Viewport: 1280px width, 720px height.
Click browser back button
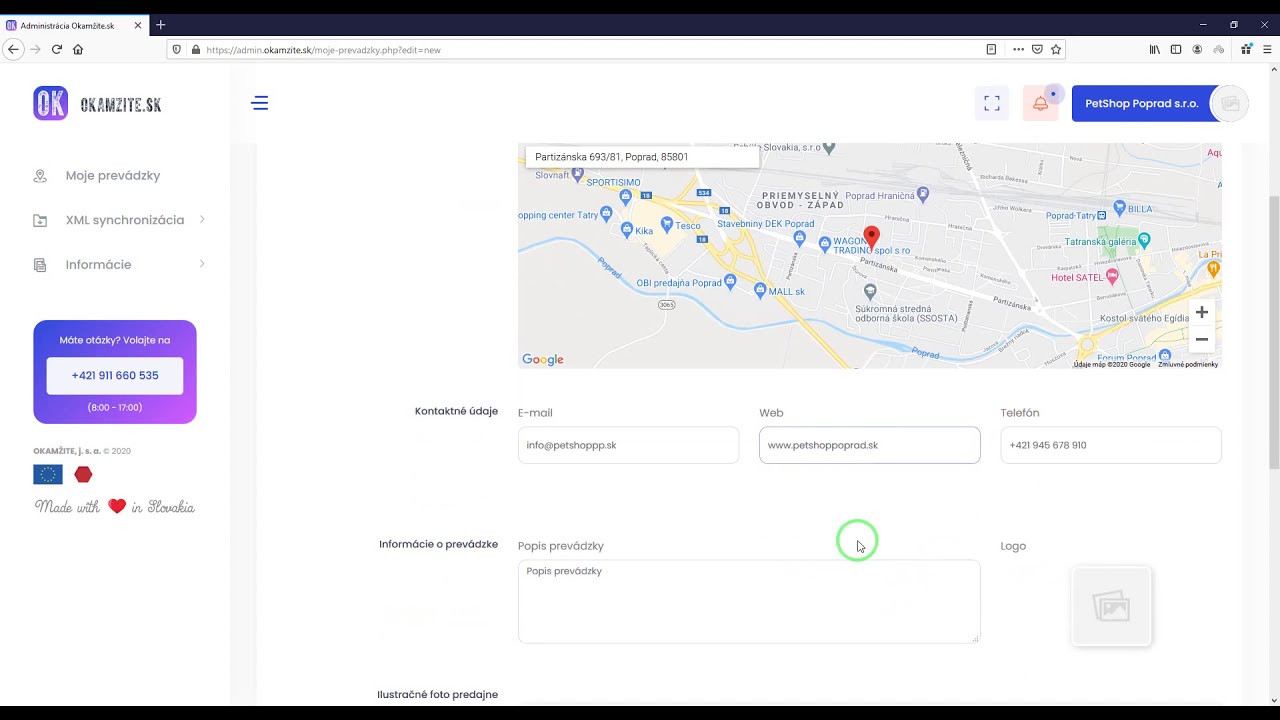[13, 49]
